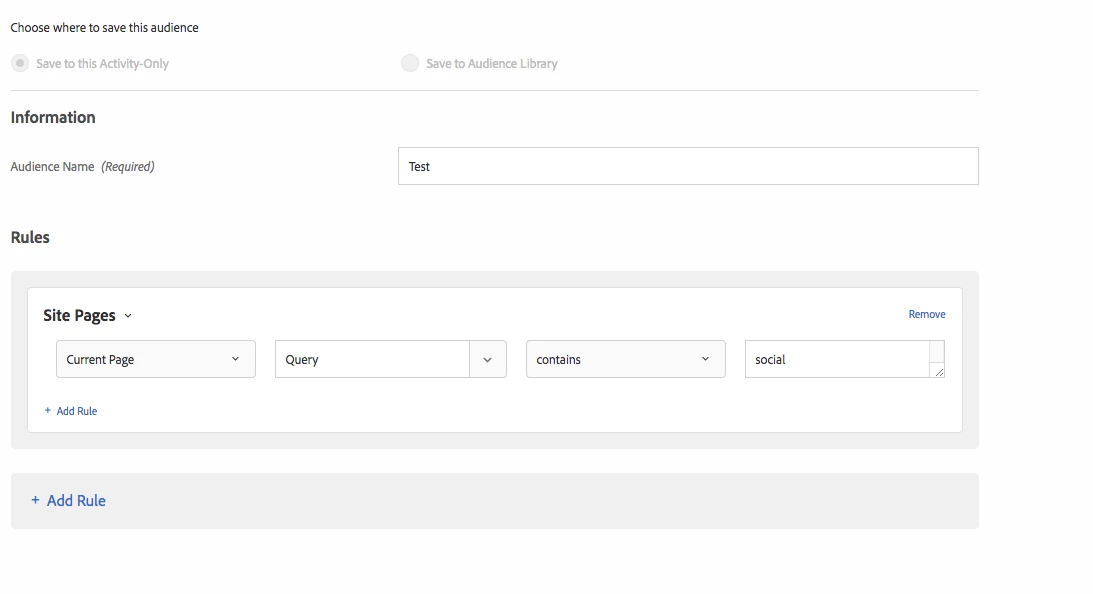Select Save to this Activity-Only radio
This screenshot has height=594, width=1093.
tap(20, 63)
